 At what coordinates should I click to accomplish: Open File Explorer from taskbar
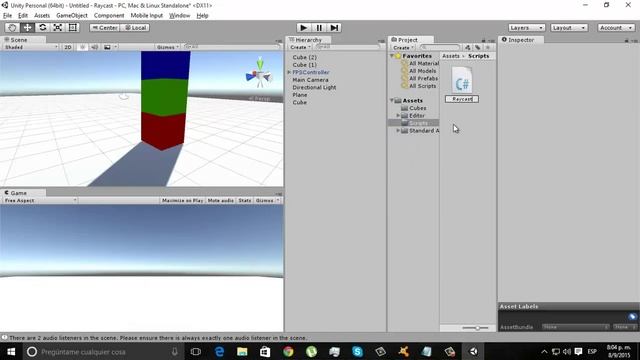coord(242,351)
